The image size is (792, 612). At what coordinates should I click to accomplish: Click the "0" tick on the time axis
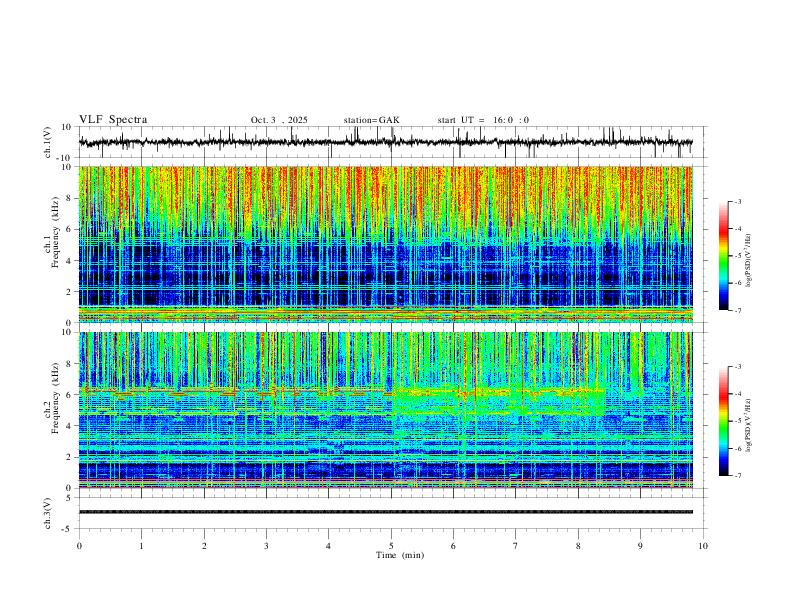(x=79, y=546)
